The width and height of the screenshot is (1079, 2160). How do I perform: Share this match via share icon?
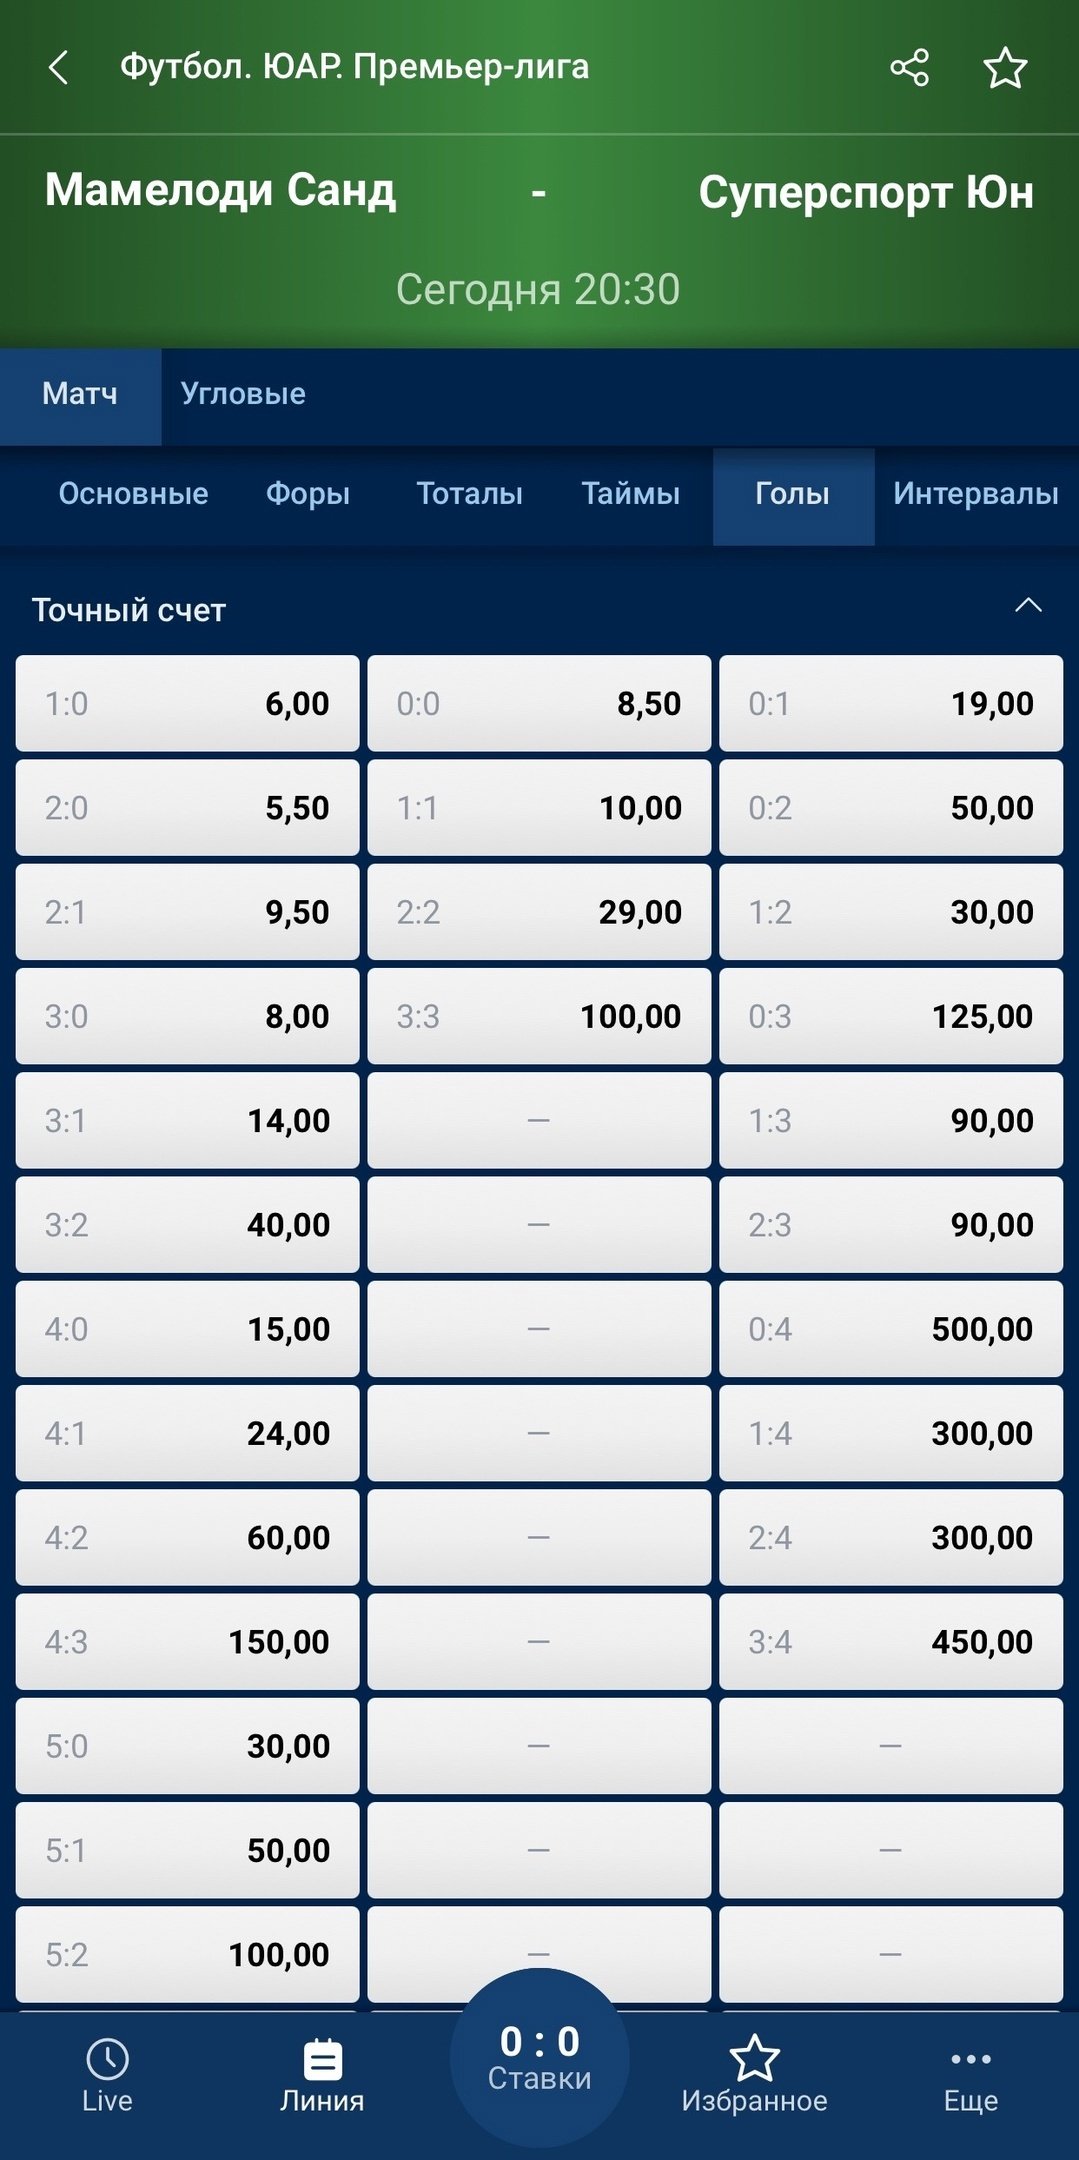[909, 68]
